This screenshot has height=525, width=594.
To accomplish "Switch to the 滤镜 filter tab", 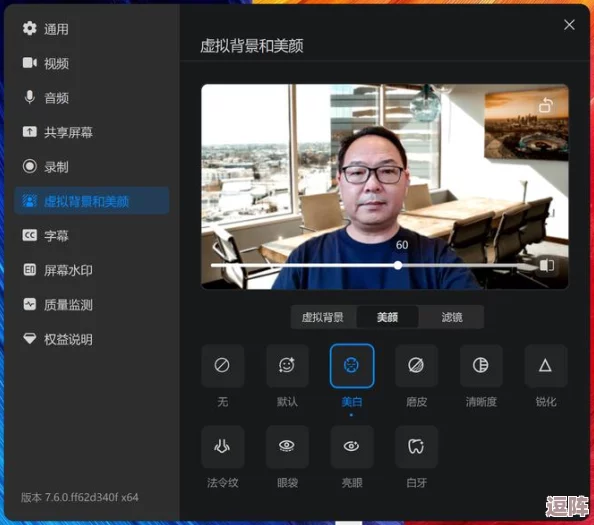I will point(452,317).
